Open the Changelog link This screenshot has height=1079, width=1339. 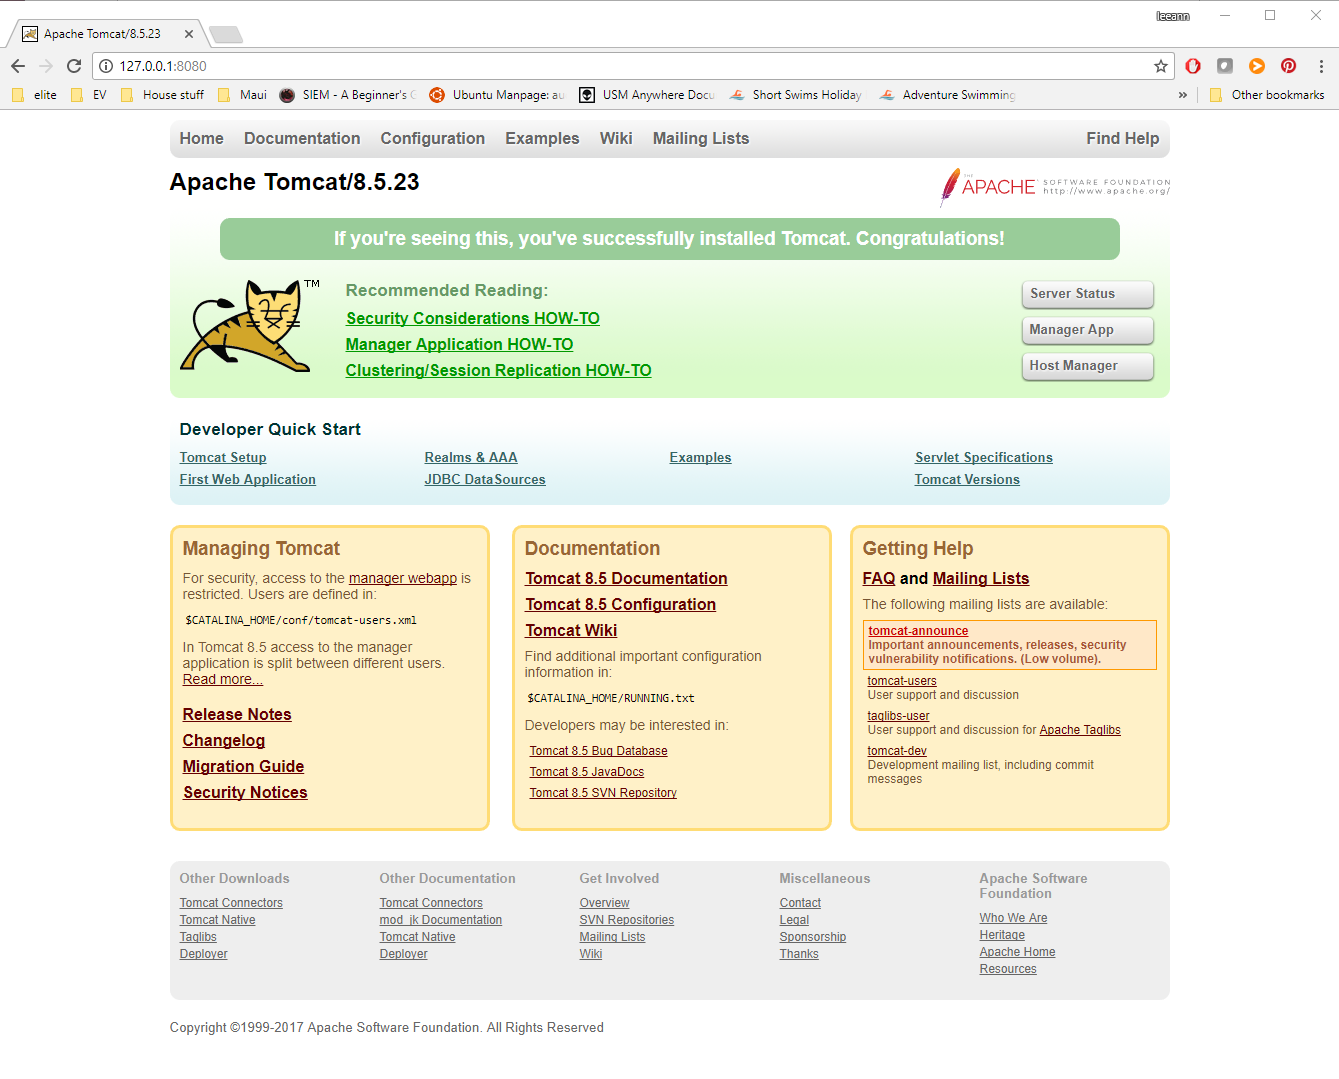(x=224, y=740)
